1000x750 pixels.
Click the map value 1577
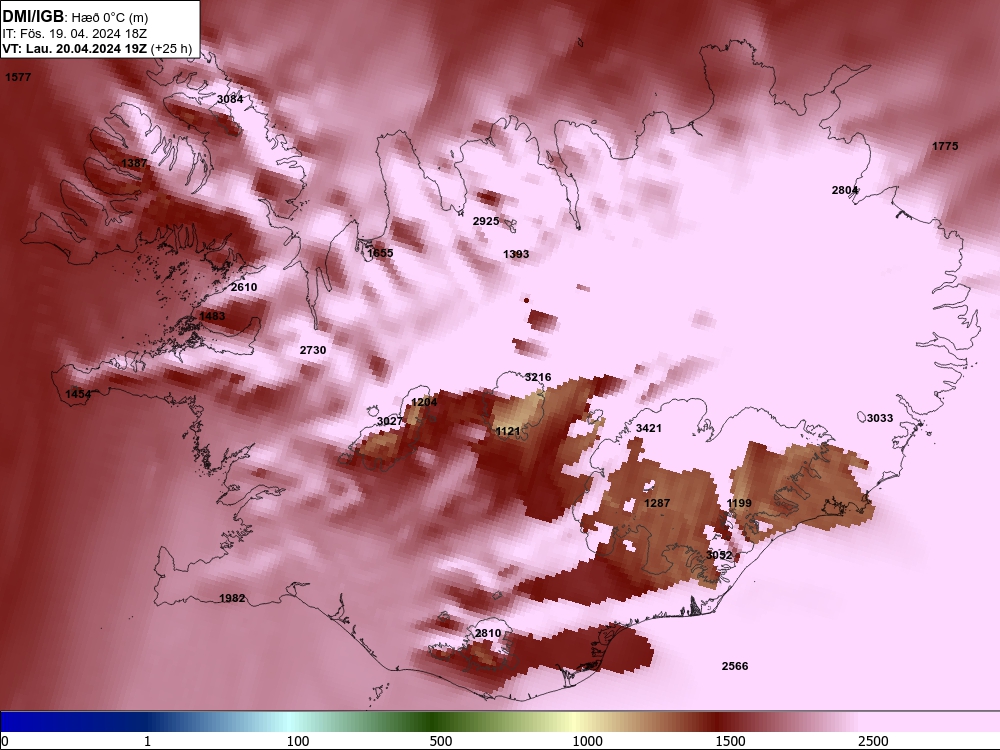coord(18,77)
